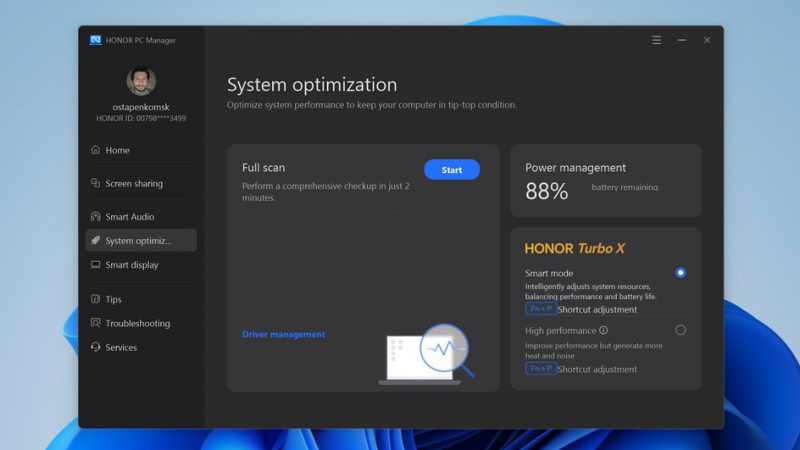Click the HONOR Turbo X logo
800x450 pixels.
tap(574, 248)
